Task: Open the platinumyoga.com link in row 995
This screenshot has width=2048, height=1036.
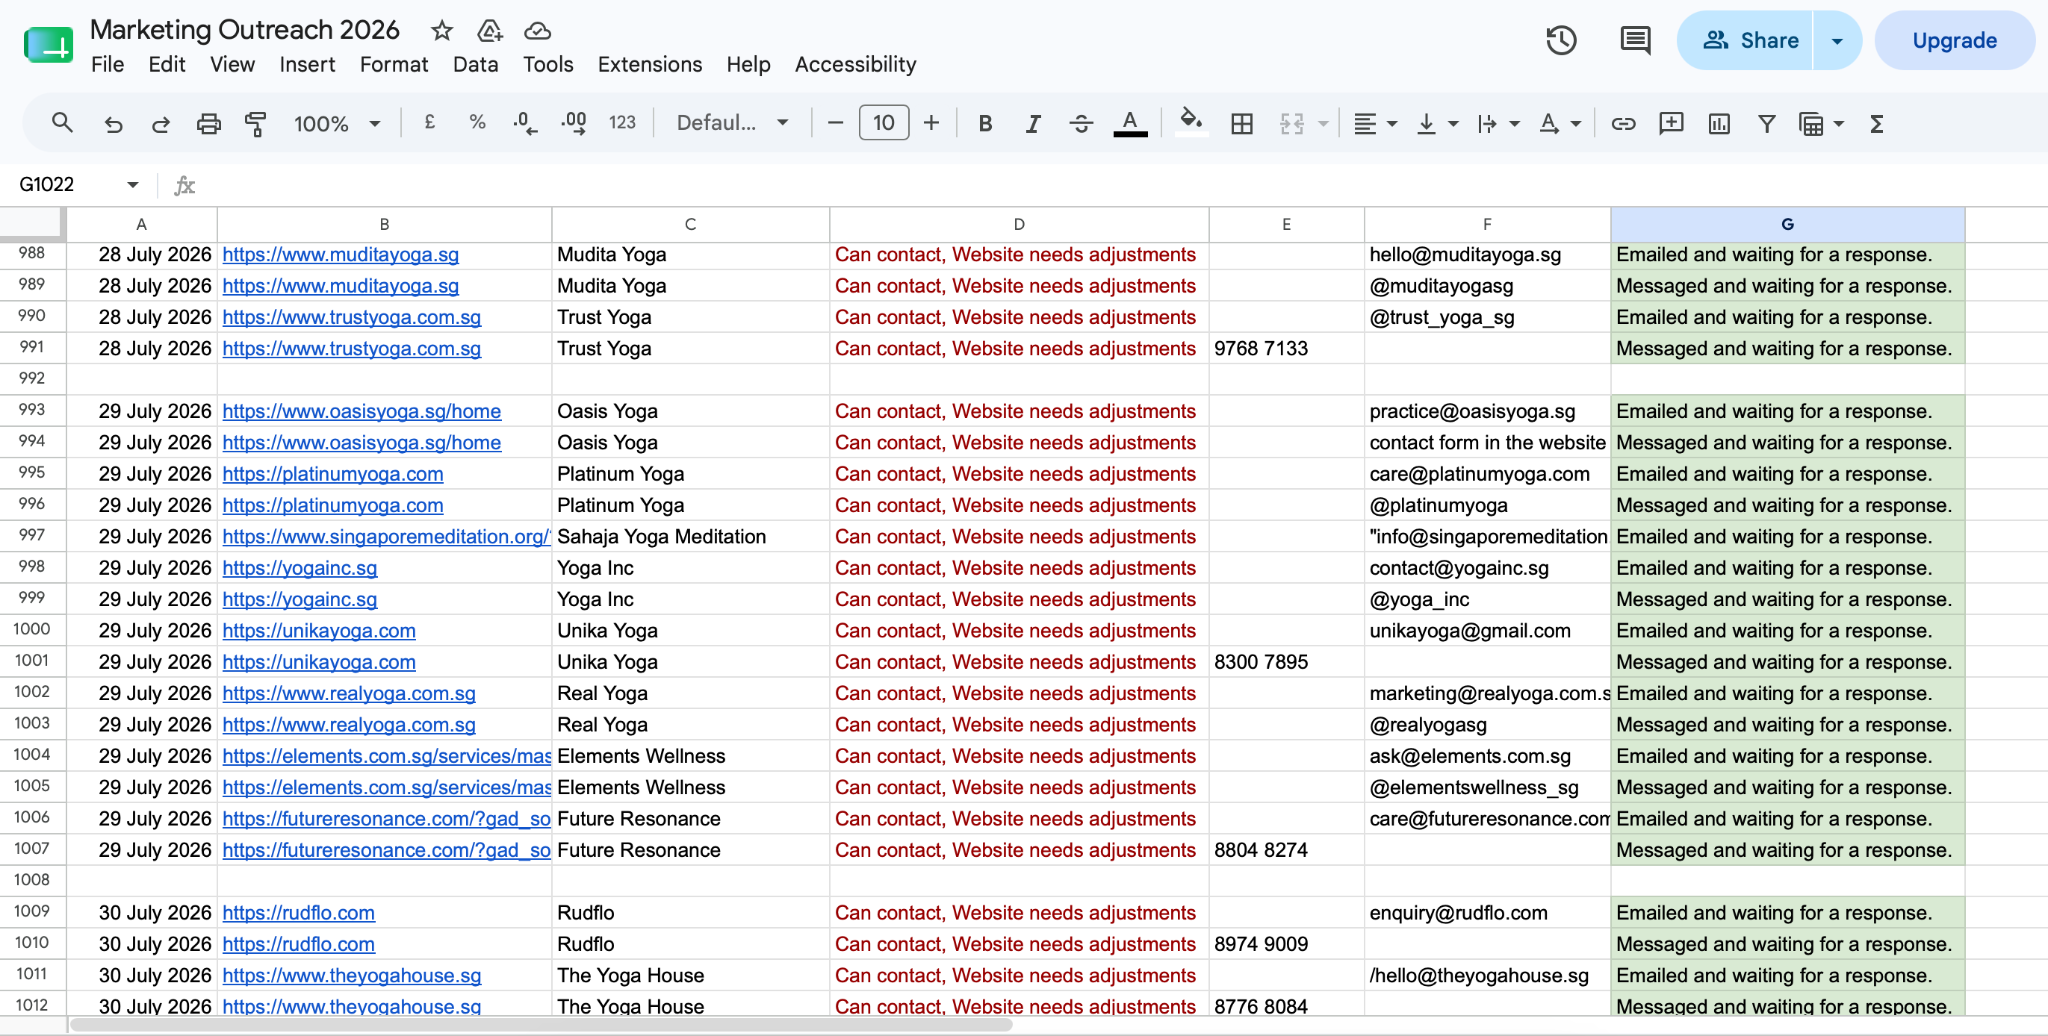Action: (333, 473)
